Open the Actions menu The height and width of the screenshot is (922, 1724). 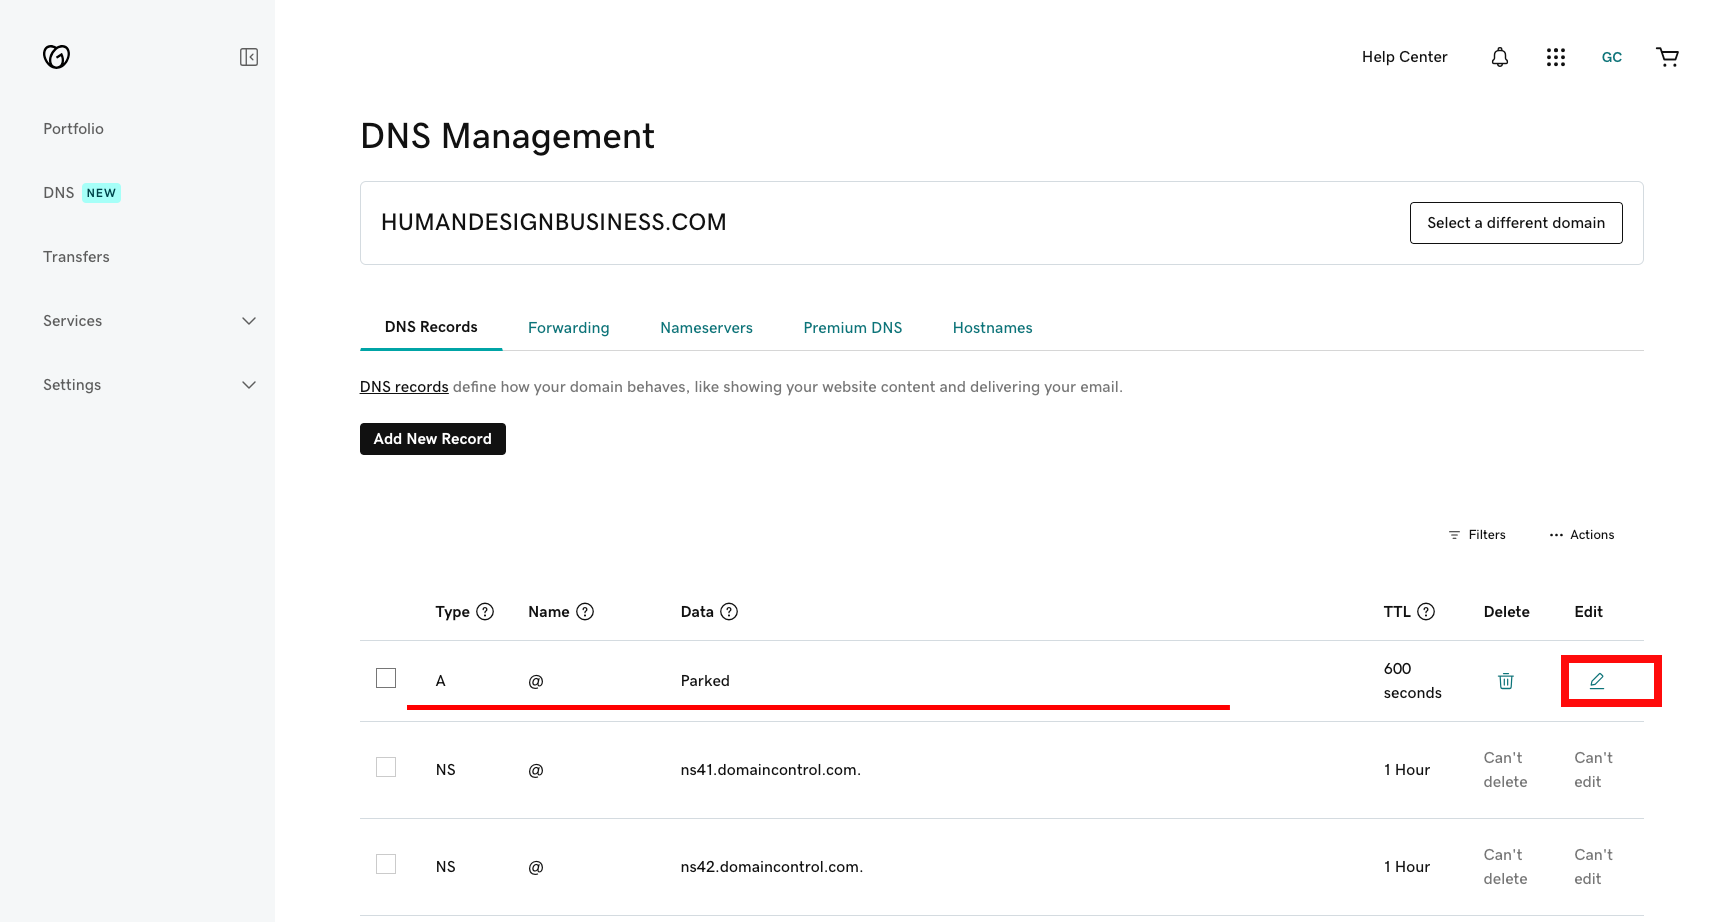pos(1582,535)
